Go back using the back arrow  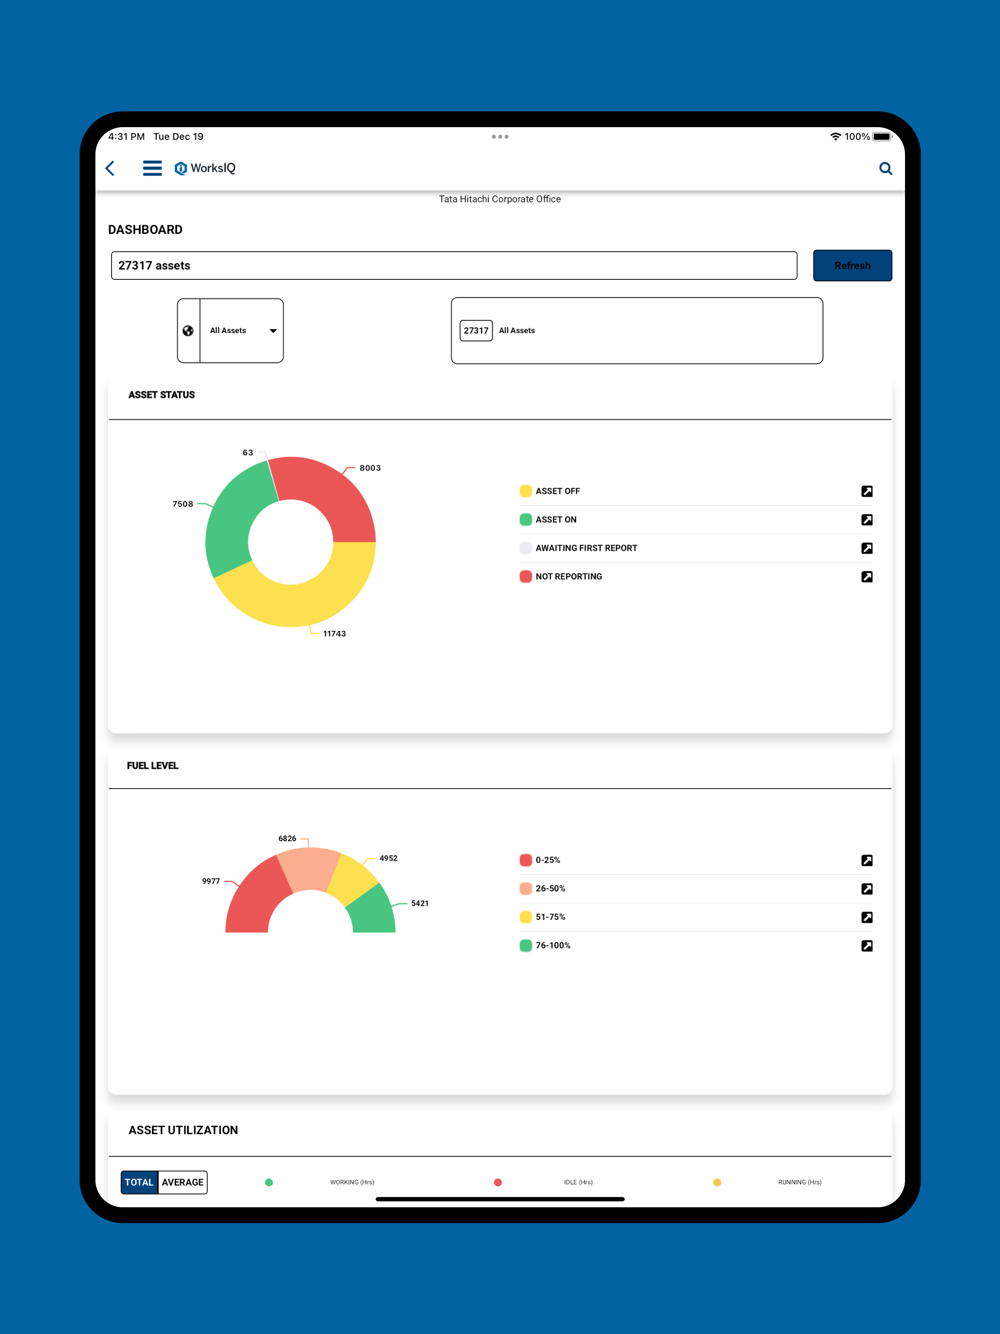[111, 168]
